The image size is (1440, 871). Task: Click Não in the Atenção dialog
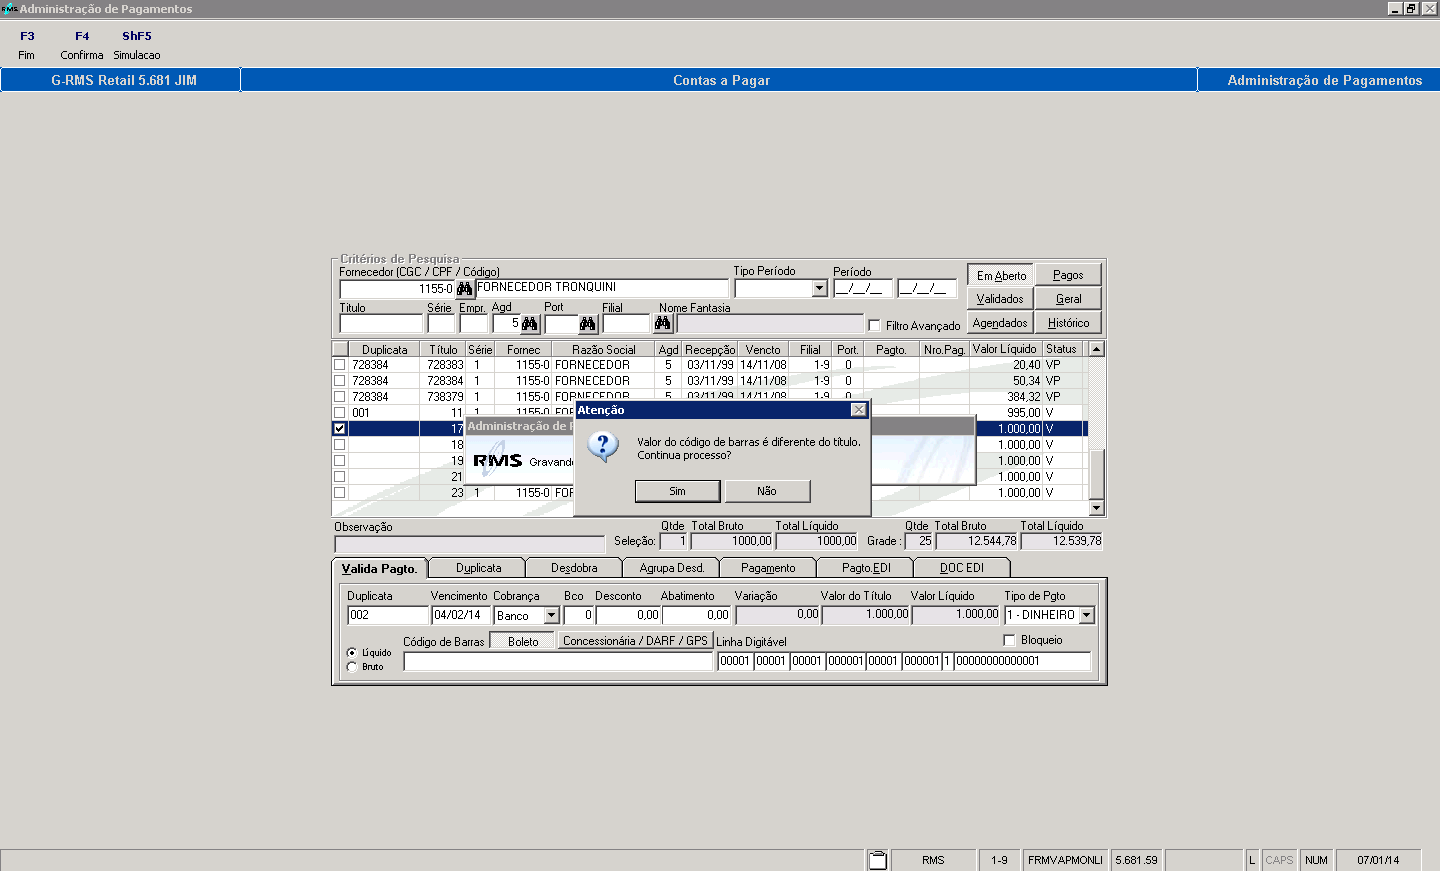click(x=767, y=491)
